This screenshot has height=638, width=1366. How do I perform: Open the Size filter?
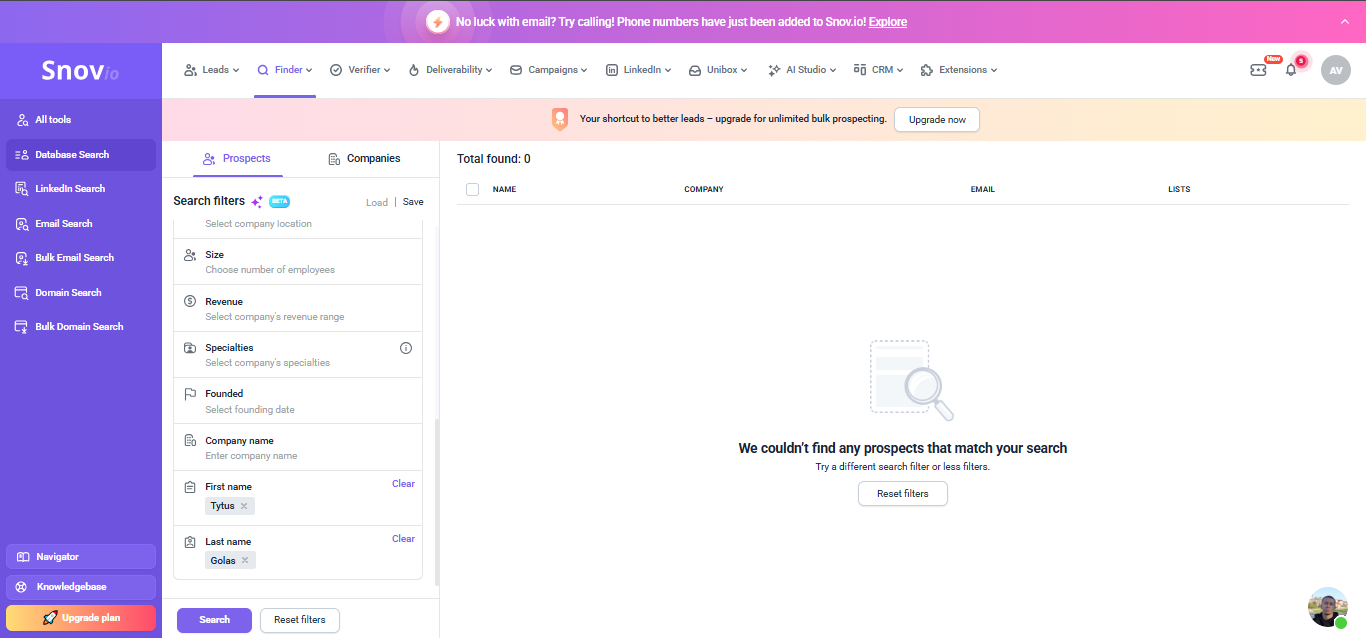tap(298, 262)
